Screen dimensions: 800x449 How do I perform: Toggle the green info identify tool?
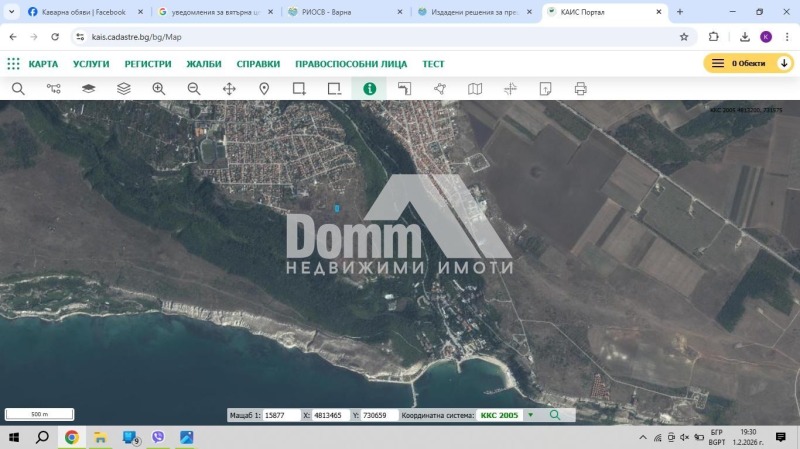[369, 89]
